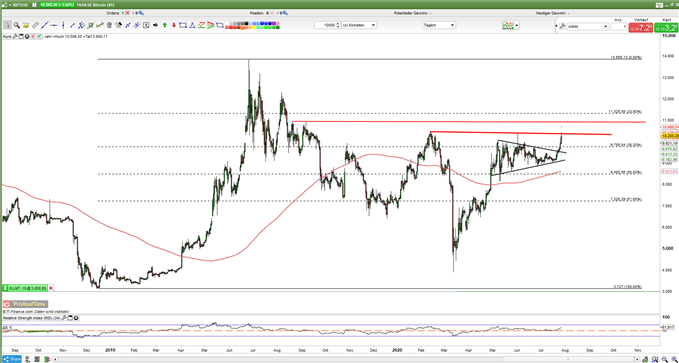The height and width of the screenshot is (363, 679).
Task: Add a green up arrow marker
Action: 165,25
